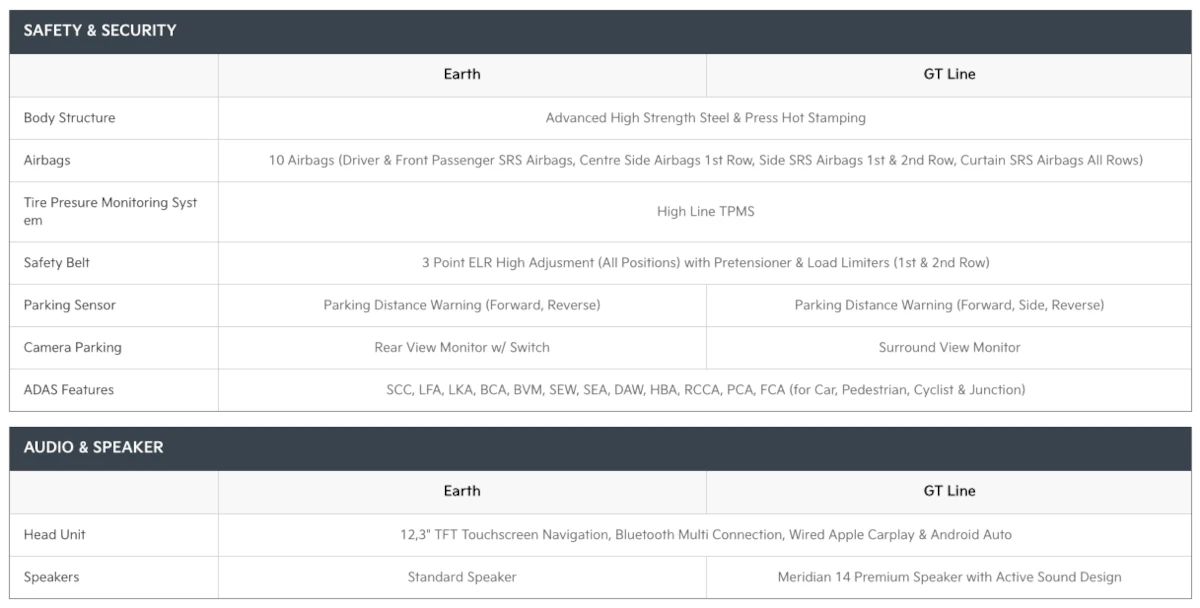
Task: Click the GT Line column header under Audio & Speaker
Action: pos(949,491)
